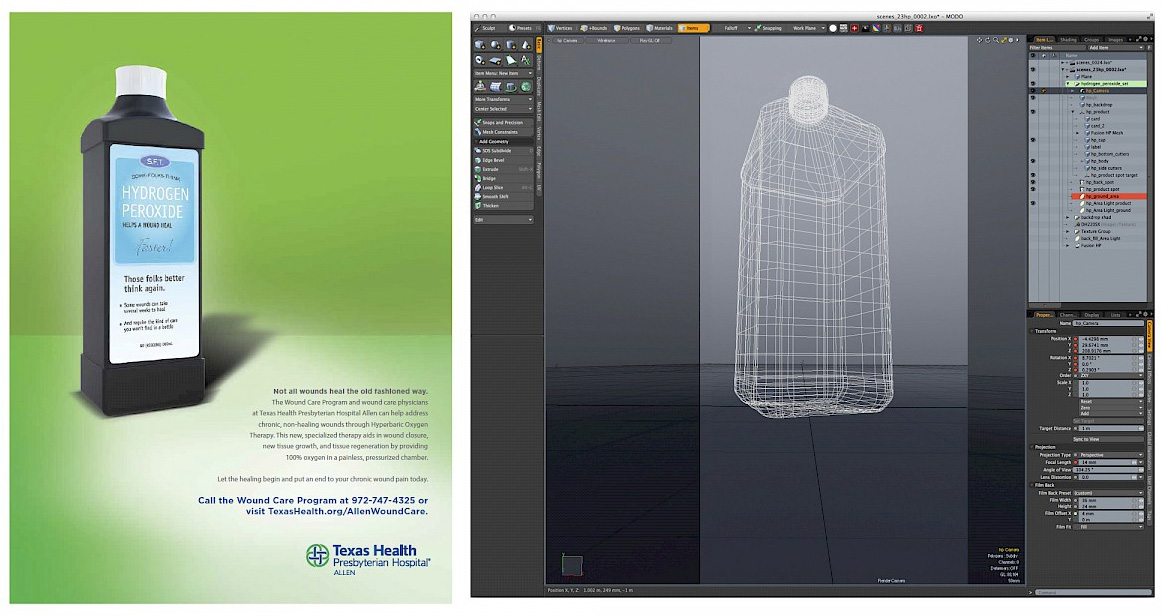Viewport: 1162px width, 616px height.
Task: Select the Text tool icon in primitives
Action: click(x=525, y=60)
